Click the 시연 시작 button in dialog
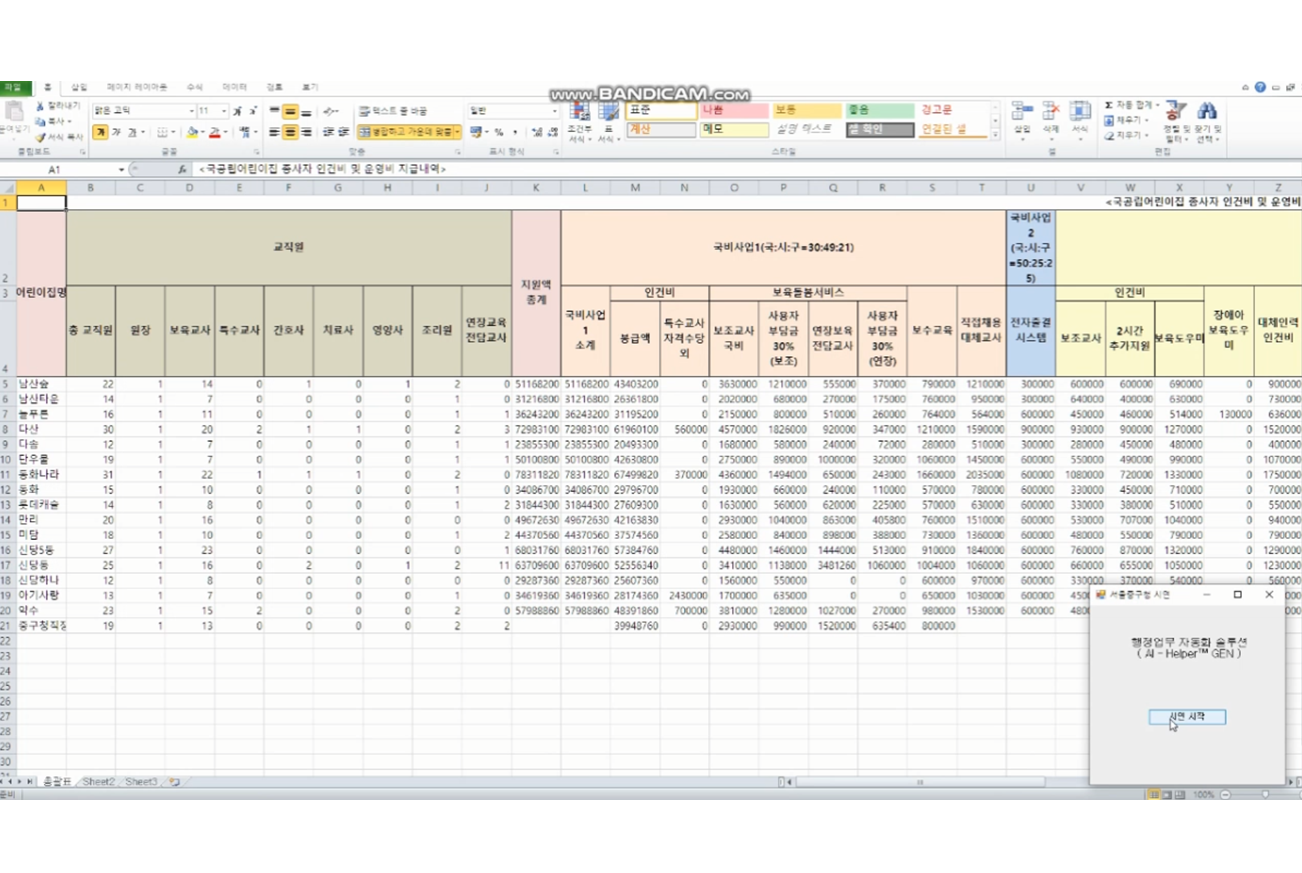Viewport: 1302px width, 873px height. (x=1187, y=717)
